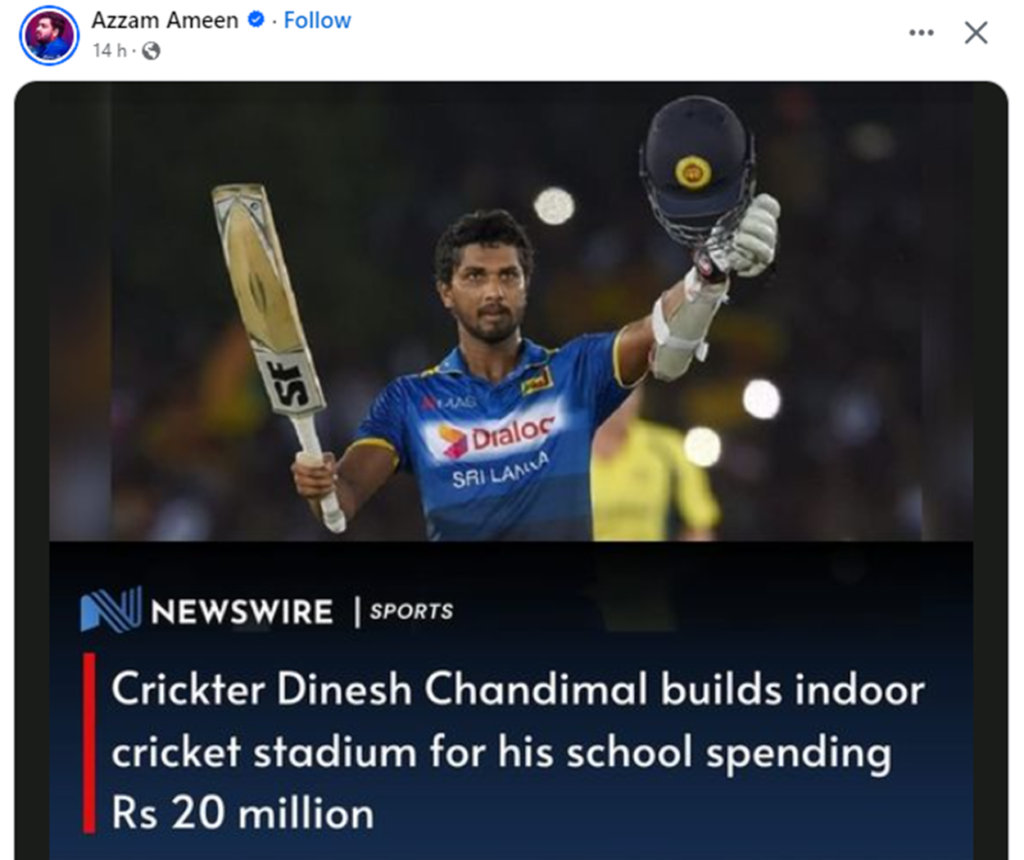
Task: Open the three-dot post options menu
Action: point(921,33)
